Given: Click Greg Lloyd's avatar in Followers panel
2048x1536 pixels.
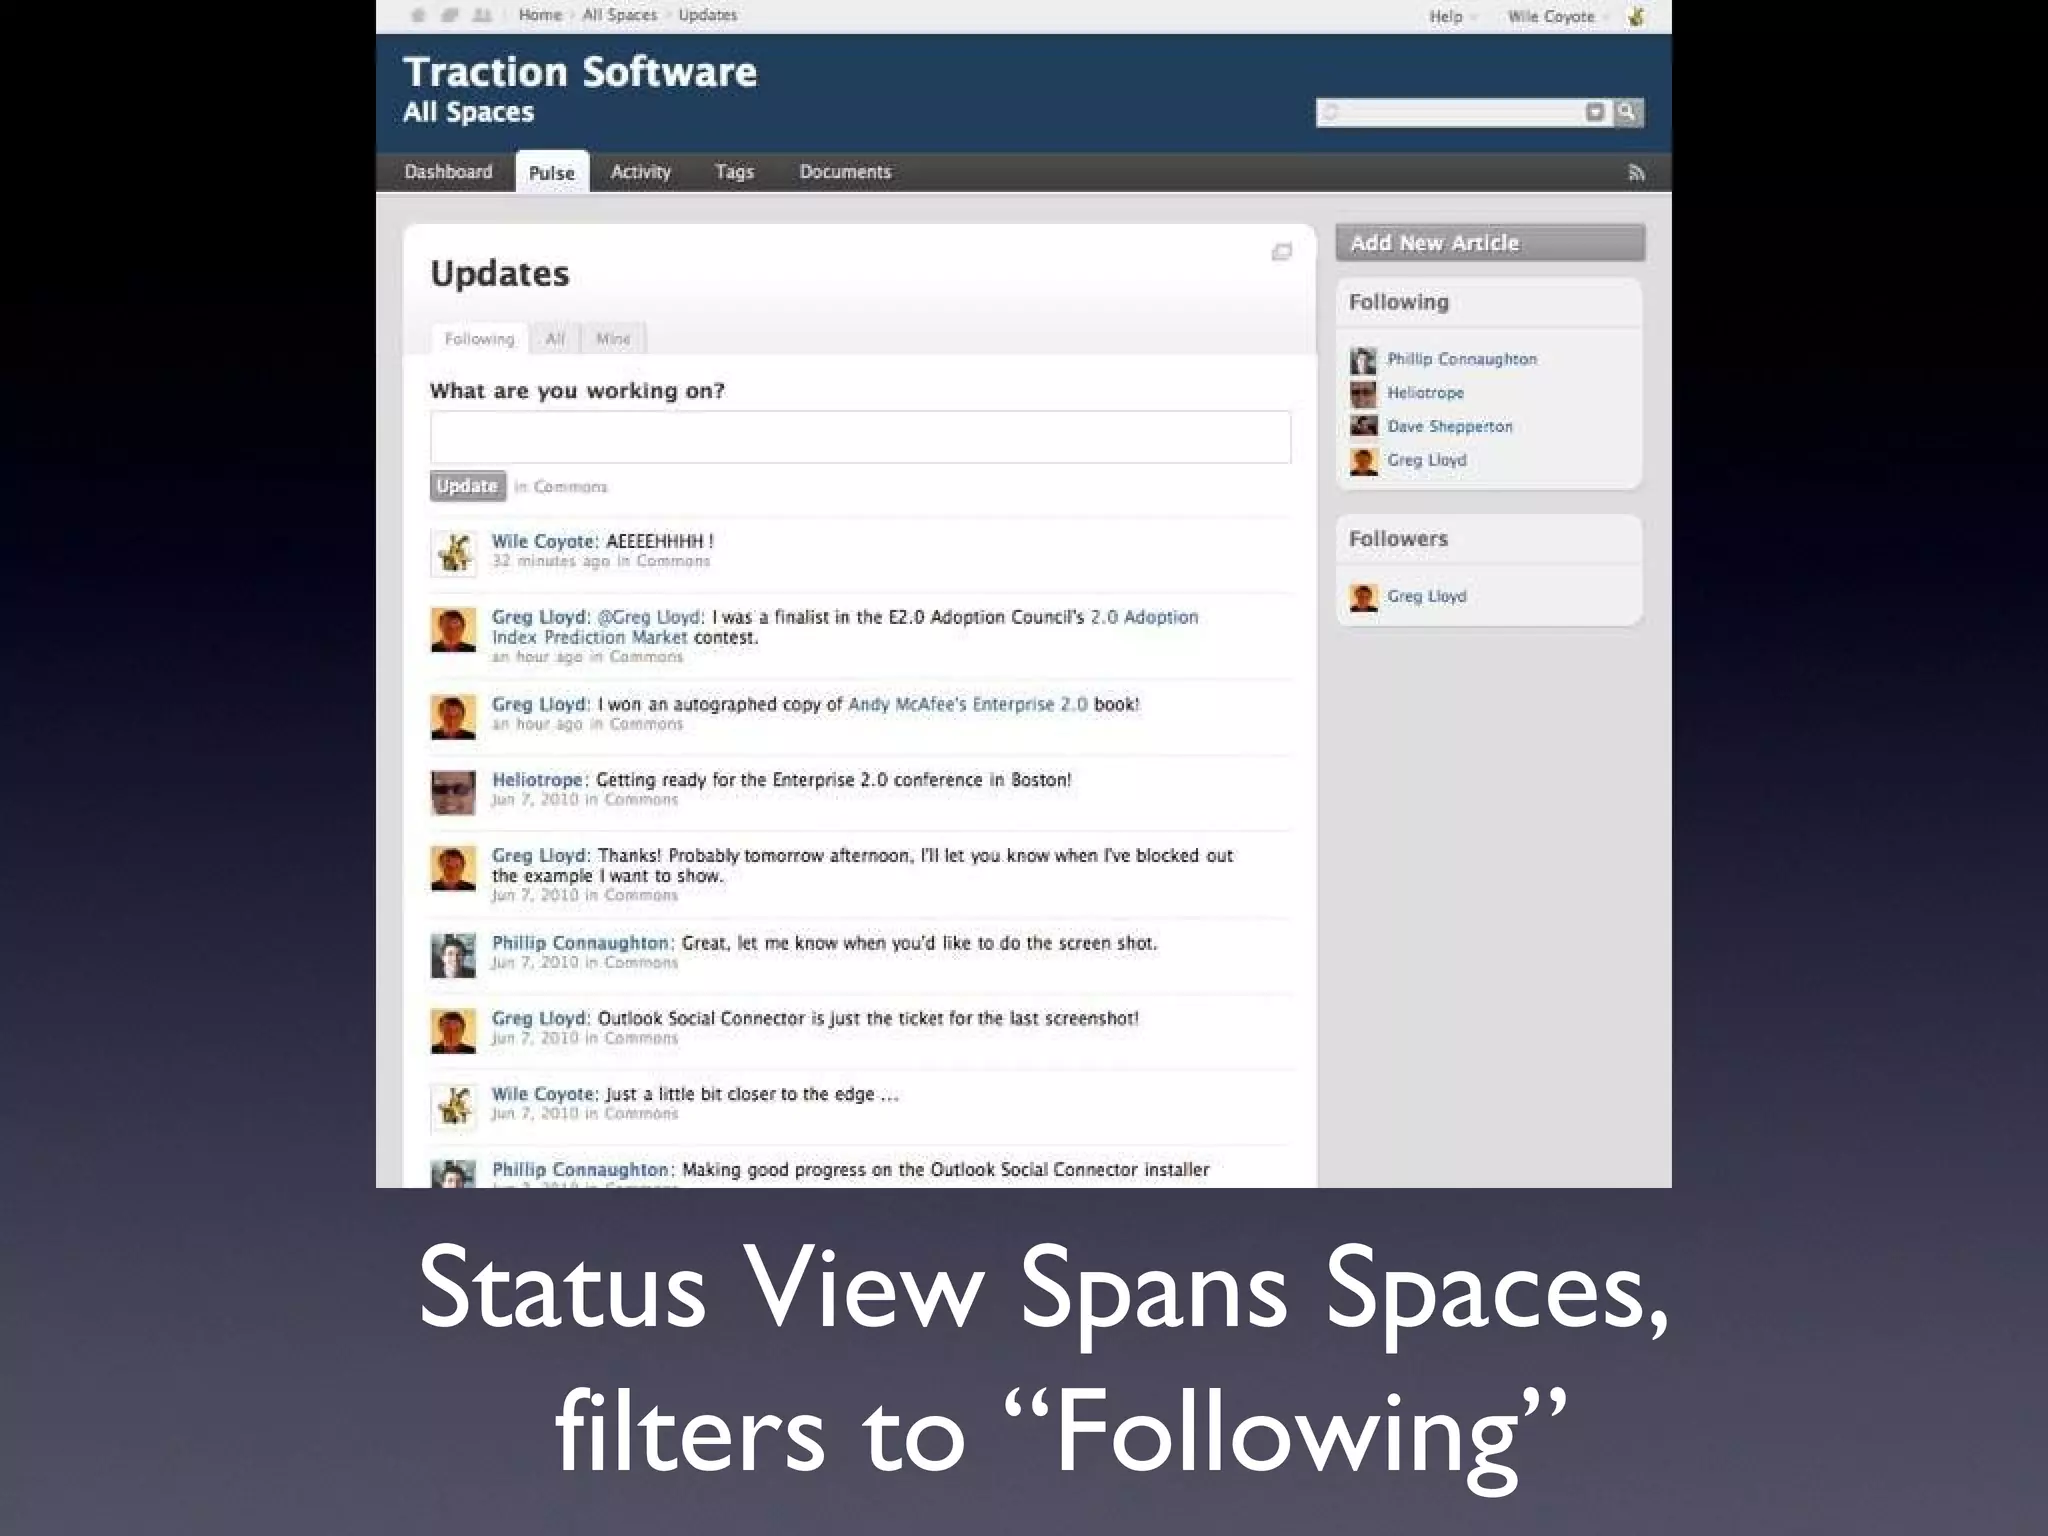Looking at the screenshot, I should 1363,597.
